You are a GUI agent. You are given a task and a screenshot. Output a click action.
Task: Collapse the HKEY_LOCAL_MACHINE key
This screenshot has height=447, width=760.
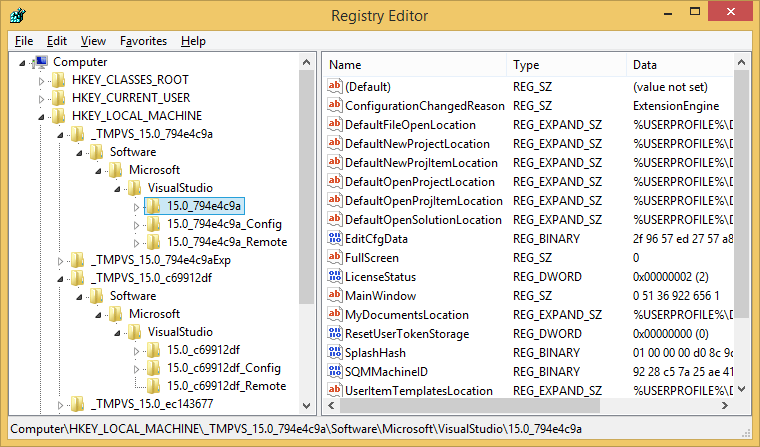pos(41,117)
